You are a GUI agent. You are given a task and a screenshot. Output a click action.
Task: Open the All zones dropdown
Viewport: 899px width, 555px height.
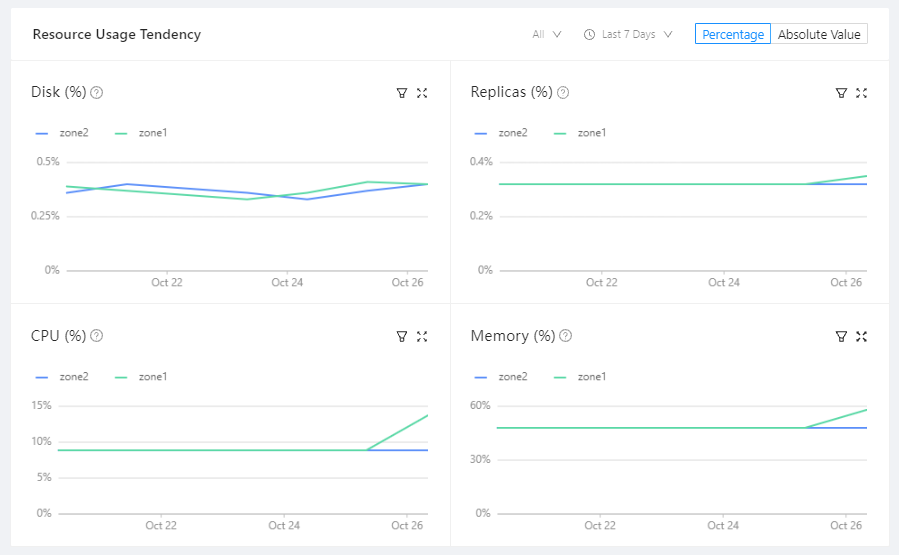coord(547,34)
